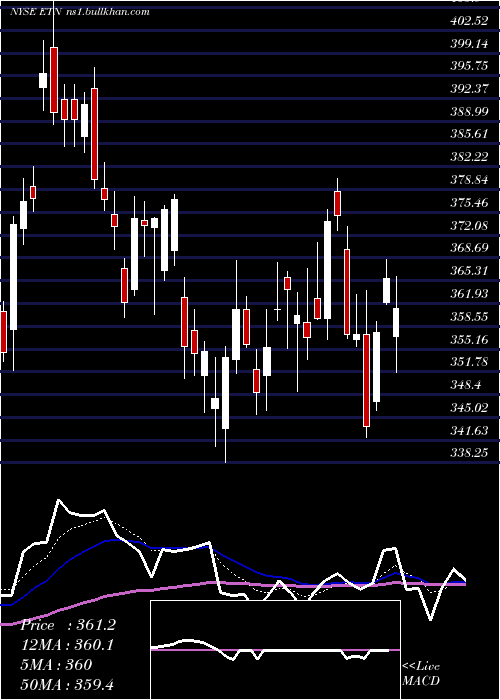Click the 382.22 price axis label
Viewport: 500px width, 700px height.
tap(469, 157)
